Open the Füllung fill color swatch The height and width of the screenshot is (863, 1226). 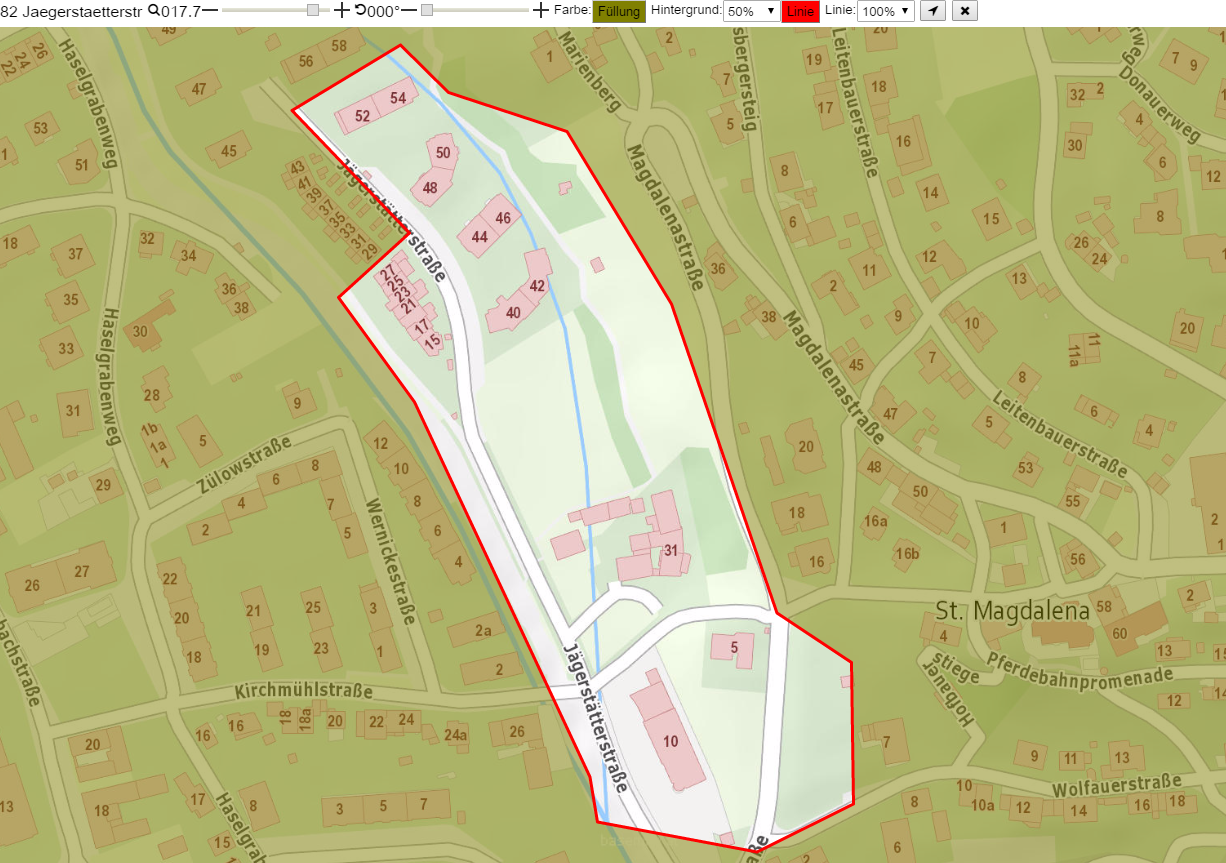coord(619,11)
